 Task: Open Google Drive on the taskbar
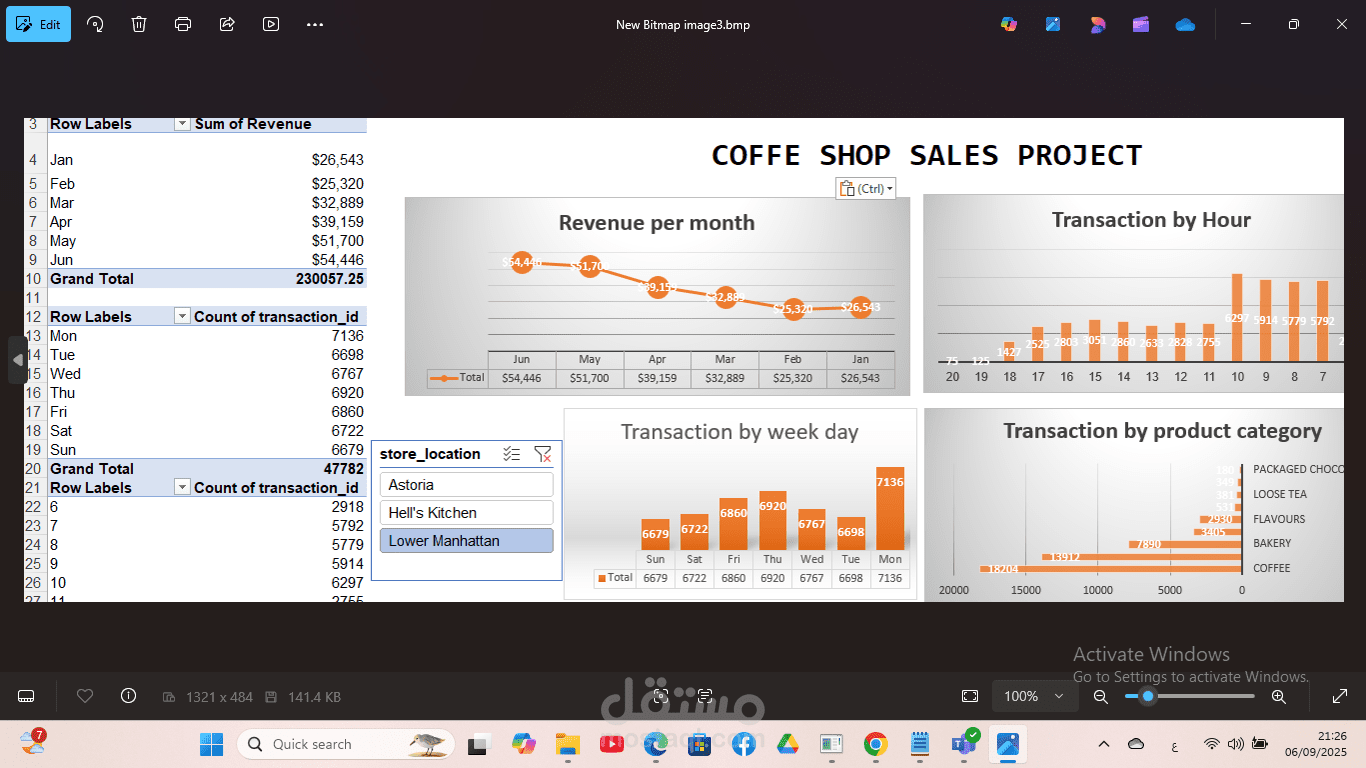coord(787,744)
